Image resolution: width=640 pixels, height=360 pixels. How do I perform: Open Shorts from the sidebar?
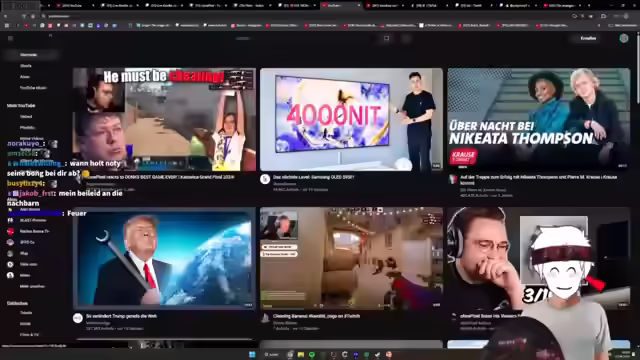pos(26,66)
